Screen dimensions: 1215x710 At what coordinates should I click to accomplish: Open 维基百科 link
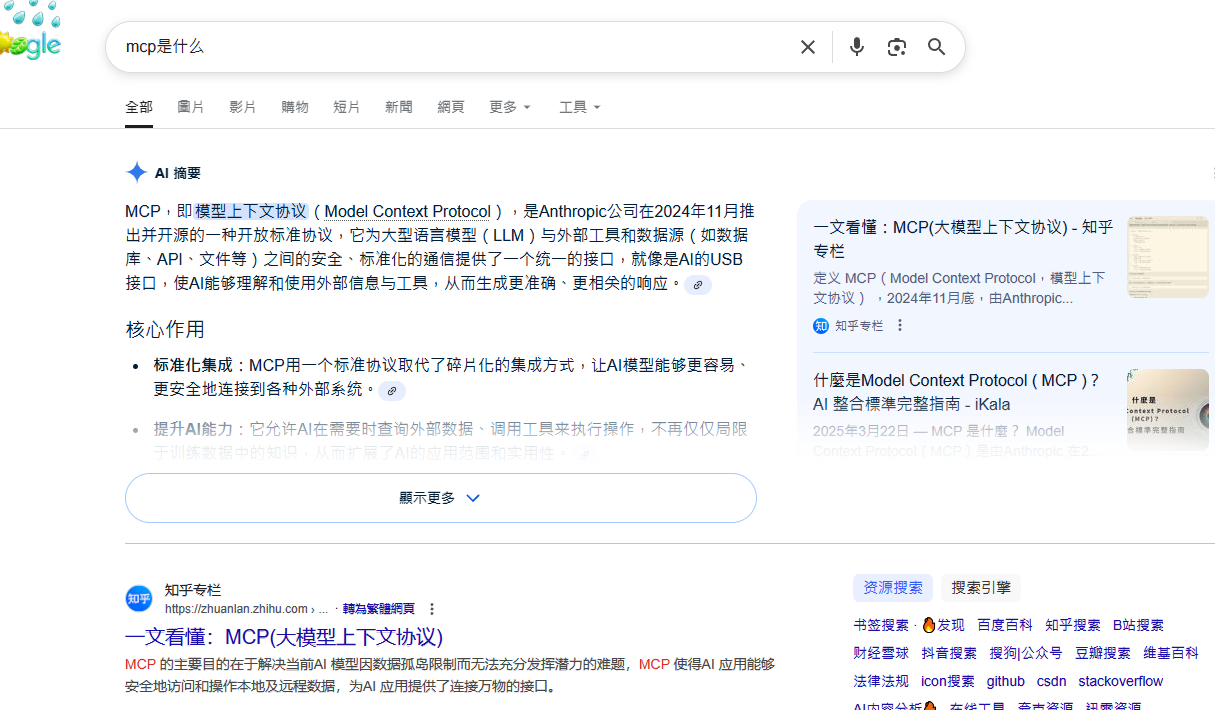(x=1171, y=653)
